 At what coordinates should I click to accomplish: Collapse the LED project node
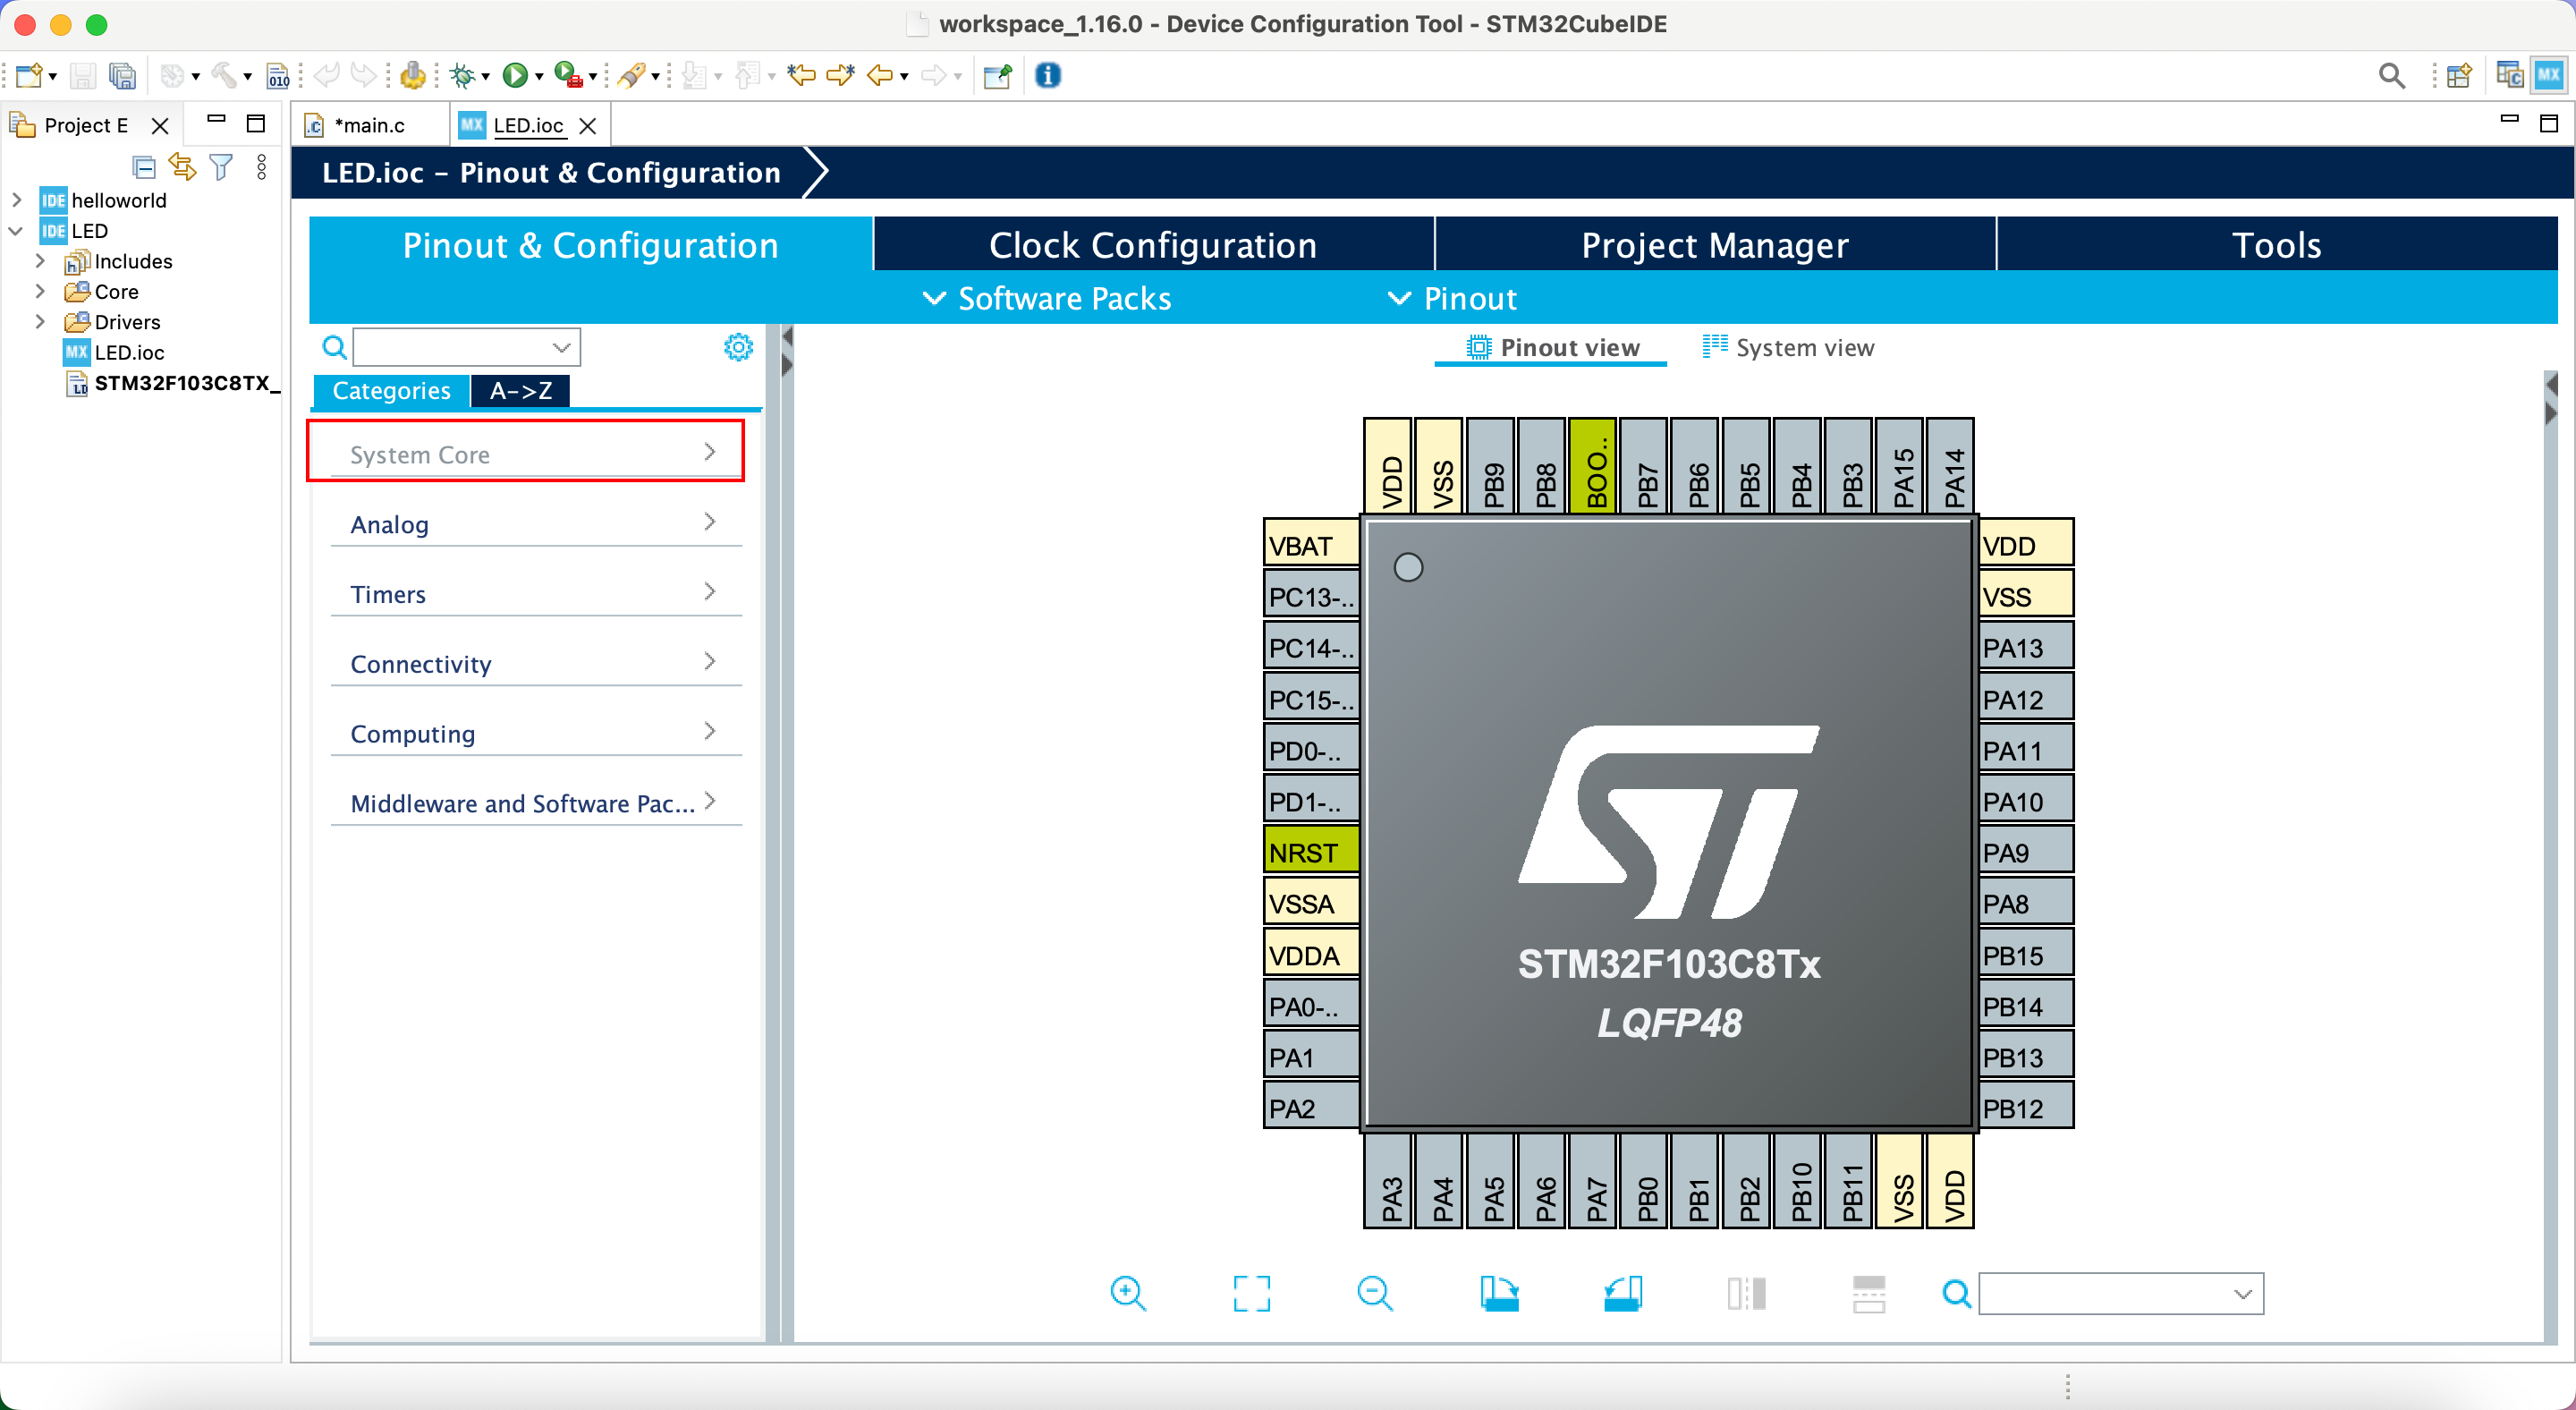[17, 231]
